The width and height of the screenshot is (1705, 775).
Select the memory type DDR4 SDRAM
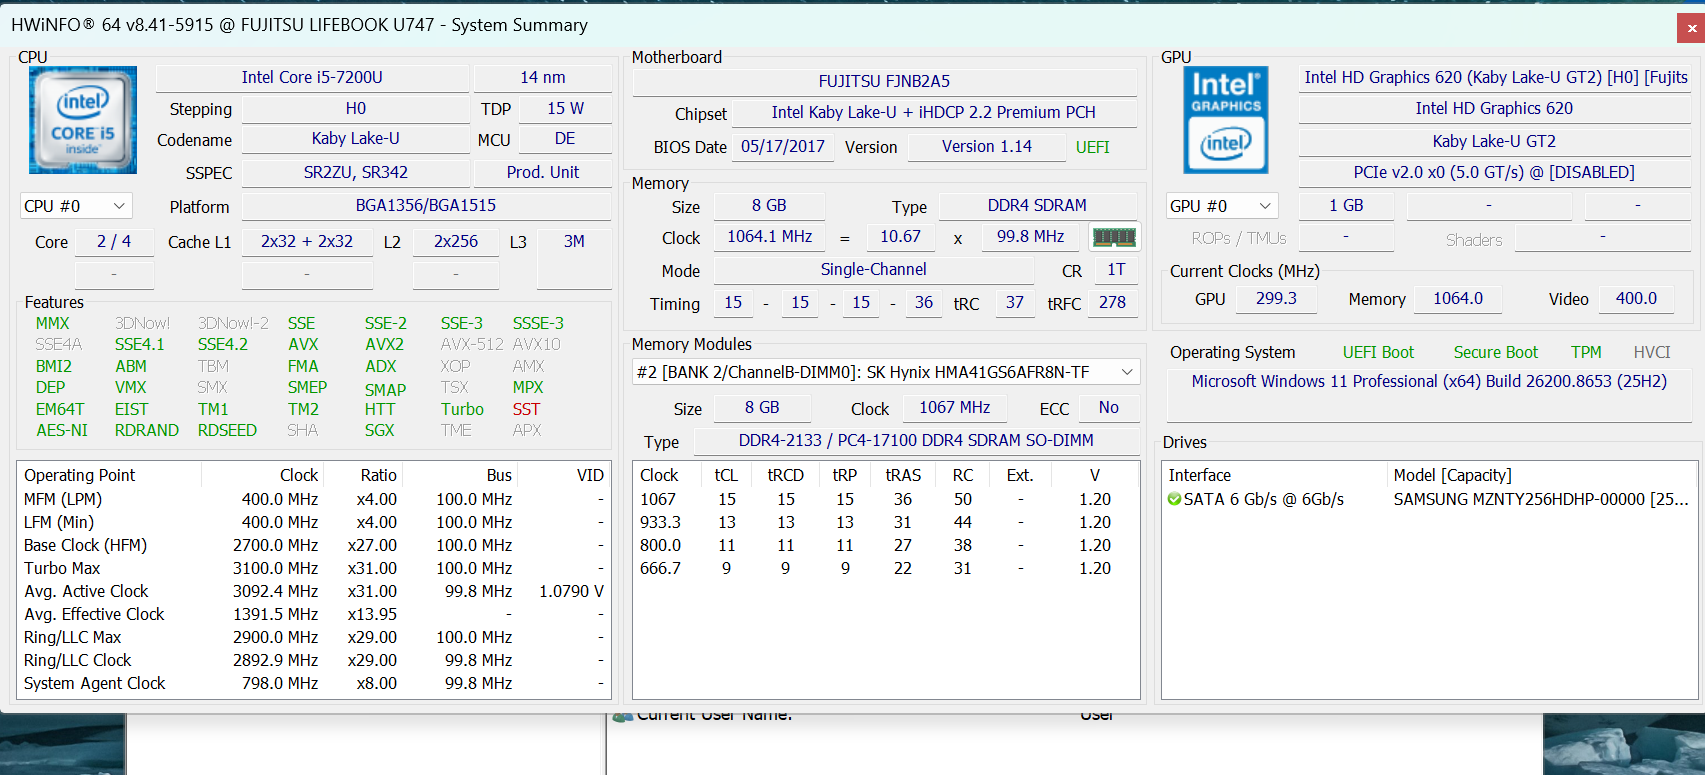tap(1037, 205)
